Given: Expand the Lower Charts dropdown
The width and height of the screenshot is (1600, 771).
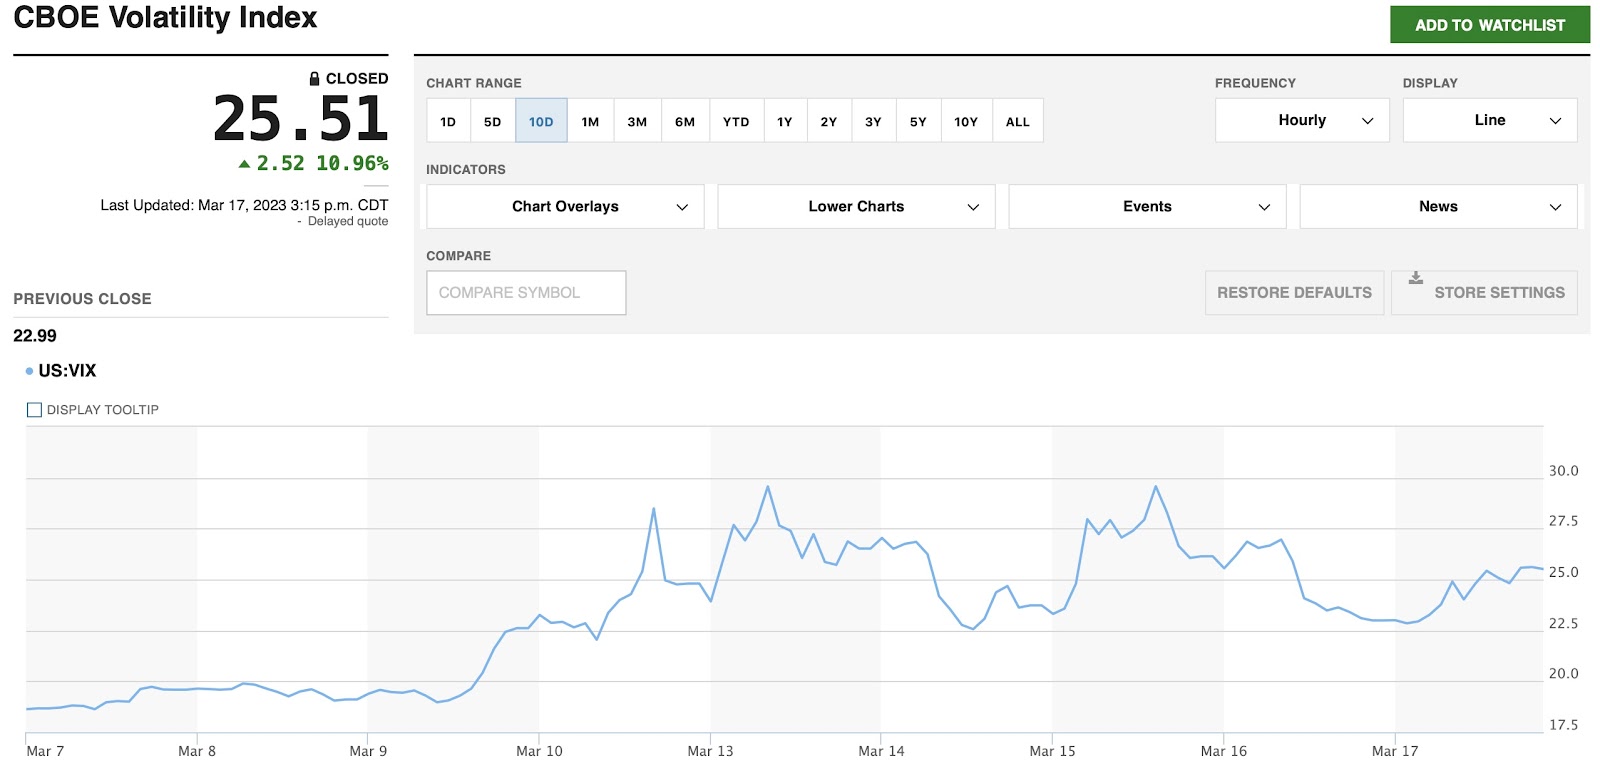Looking at the screenshot, I should pos(856,206).
